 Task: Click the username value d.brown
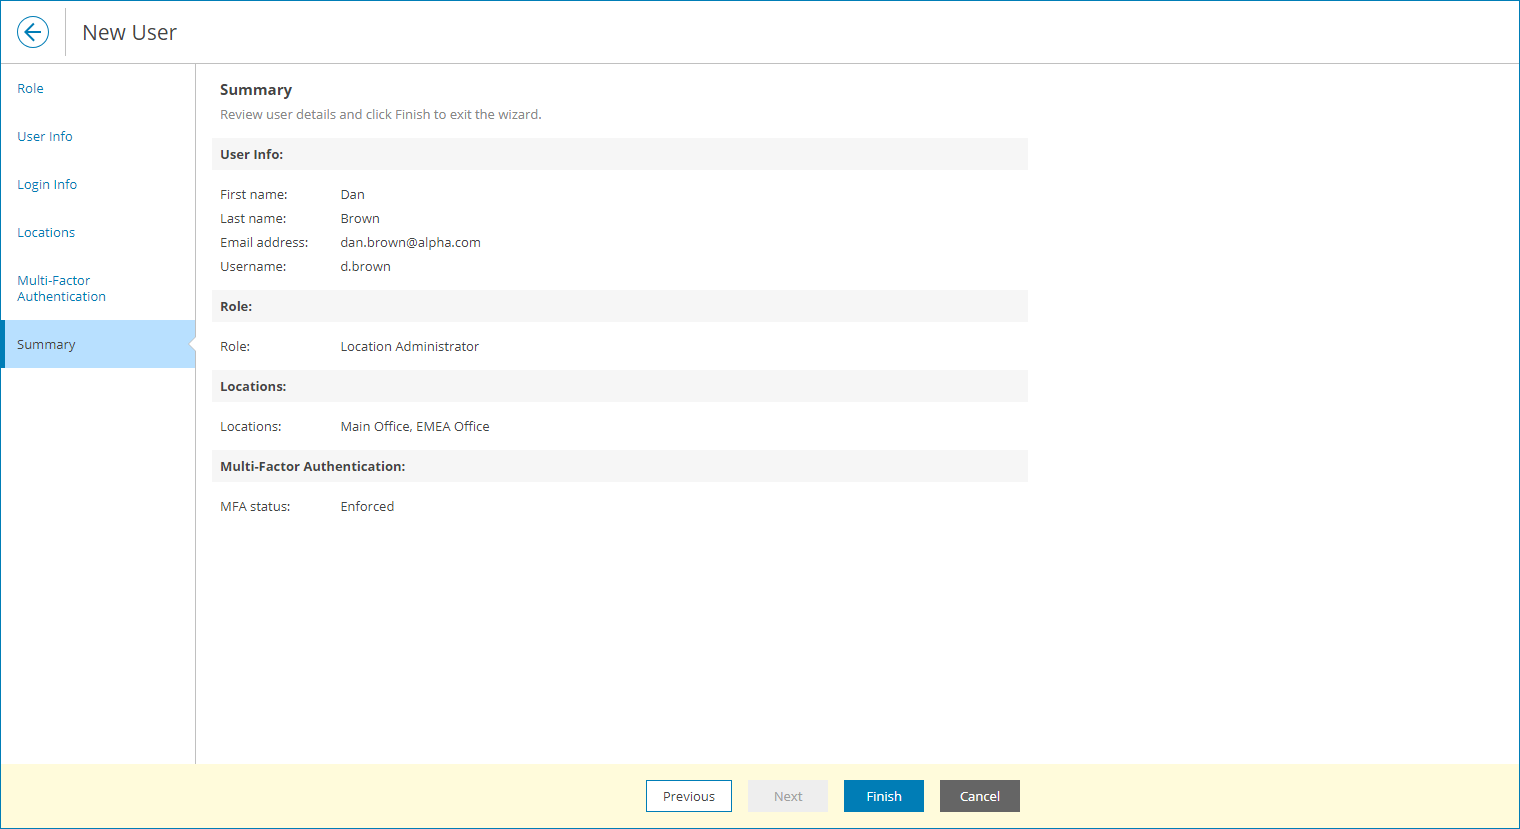coord(365,267)
